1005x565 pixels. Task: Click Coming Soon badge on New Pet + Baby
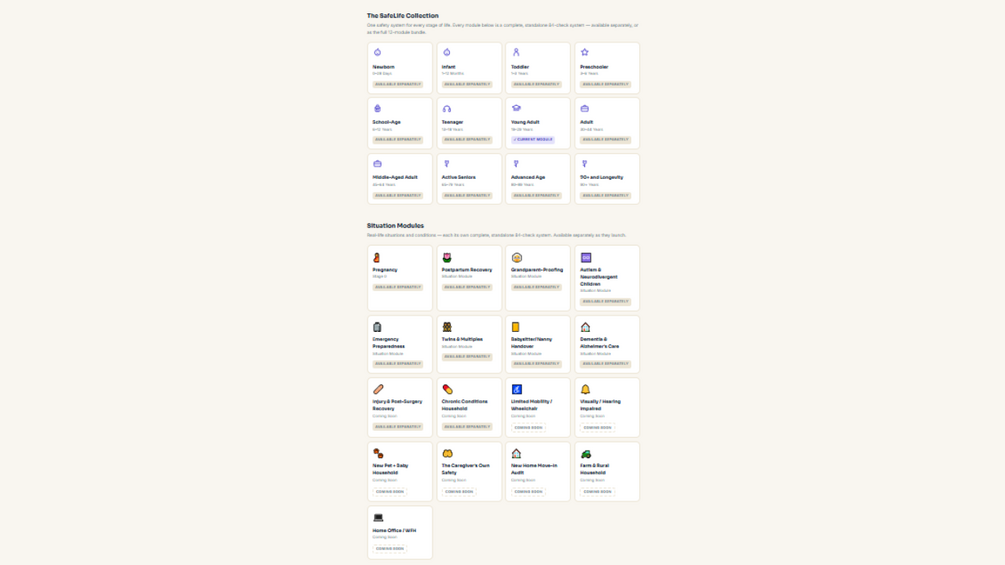(390, 491)
